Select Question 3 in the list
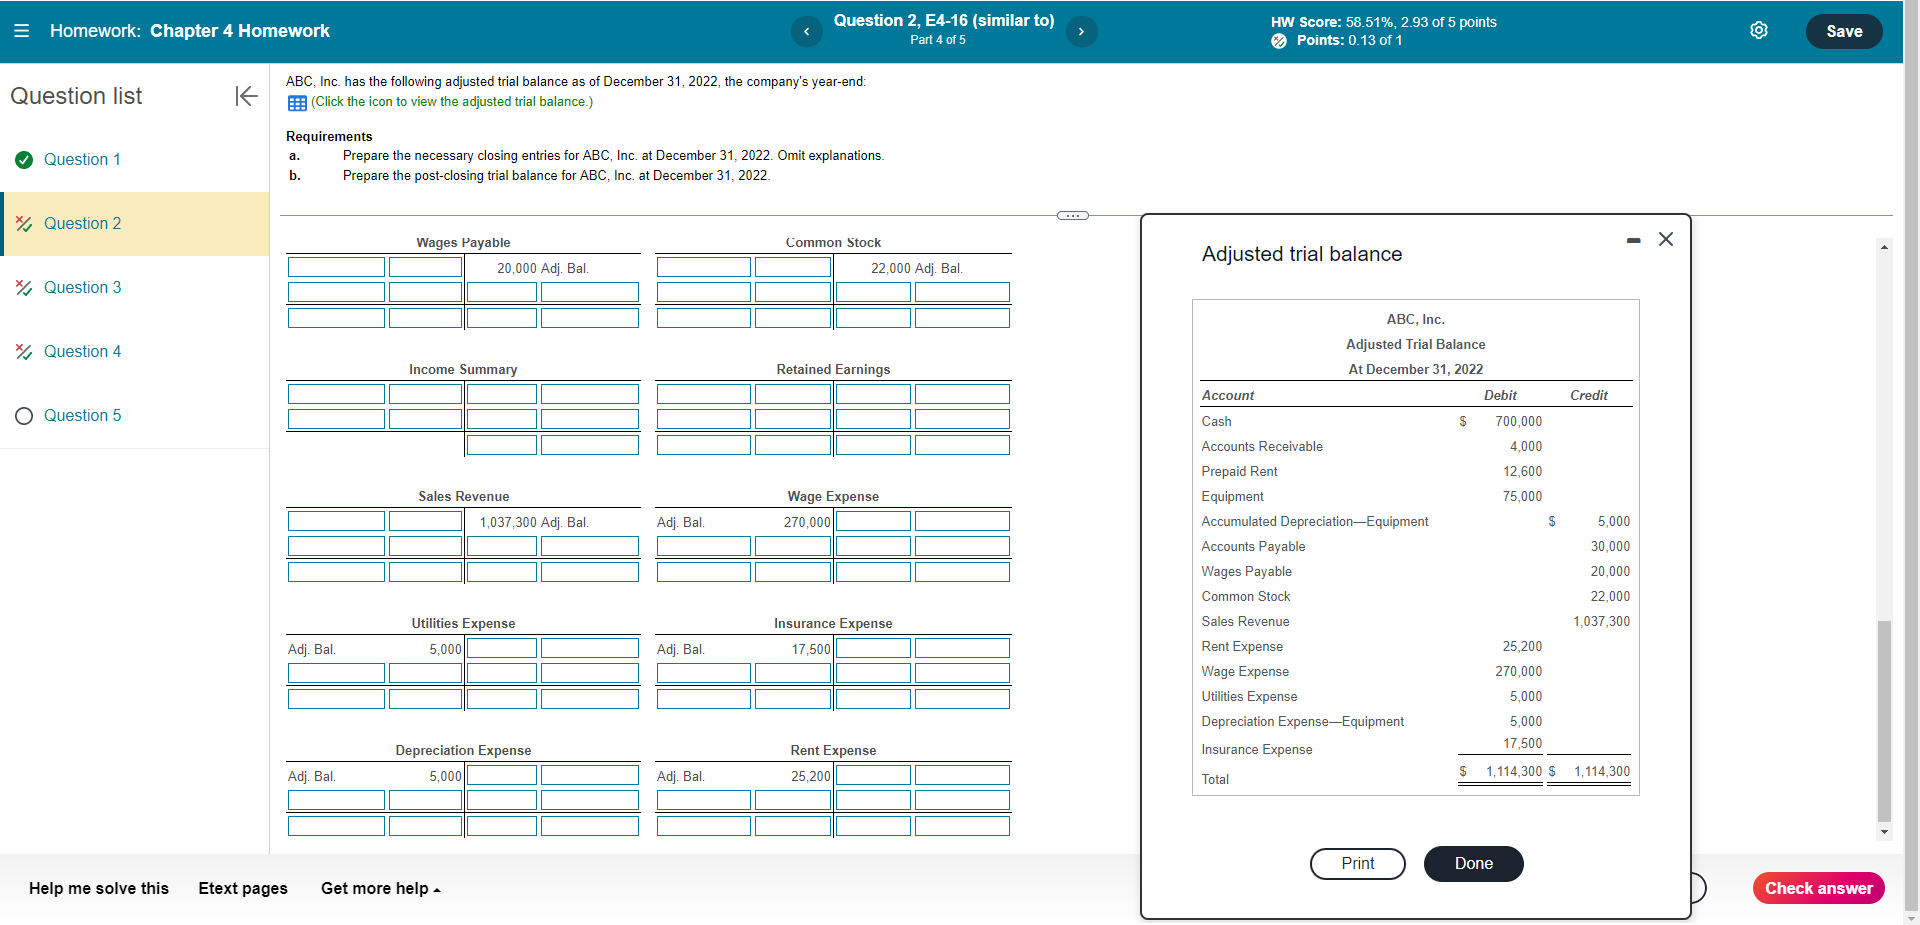The width and height of the screenshot is (1920, 925). coord(82,288)
